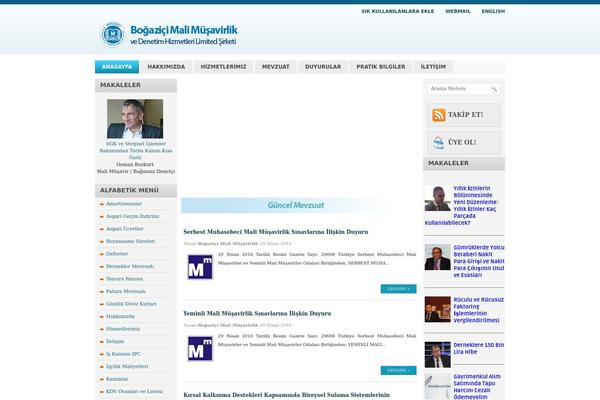
Task: Click thumbnail beside Faktoring İşlemlerinin article
Action: tap(437, 309)
